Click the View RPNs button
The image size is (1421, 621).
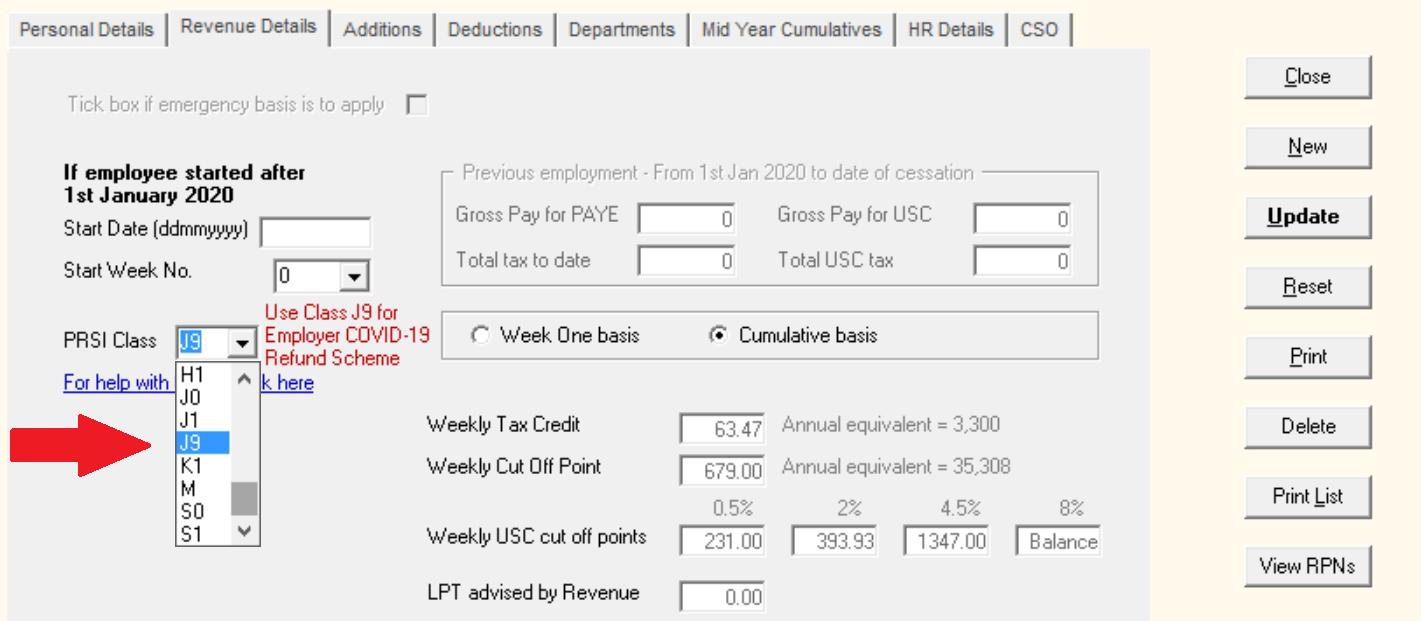[x=1307, y=566]
